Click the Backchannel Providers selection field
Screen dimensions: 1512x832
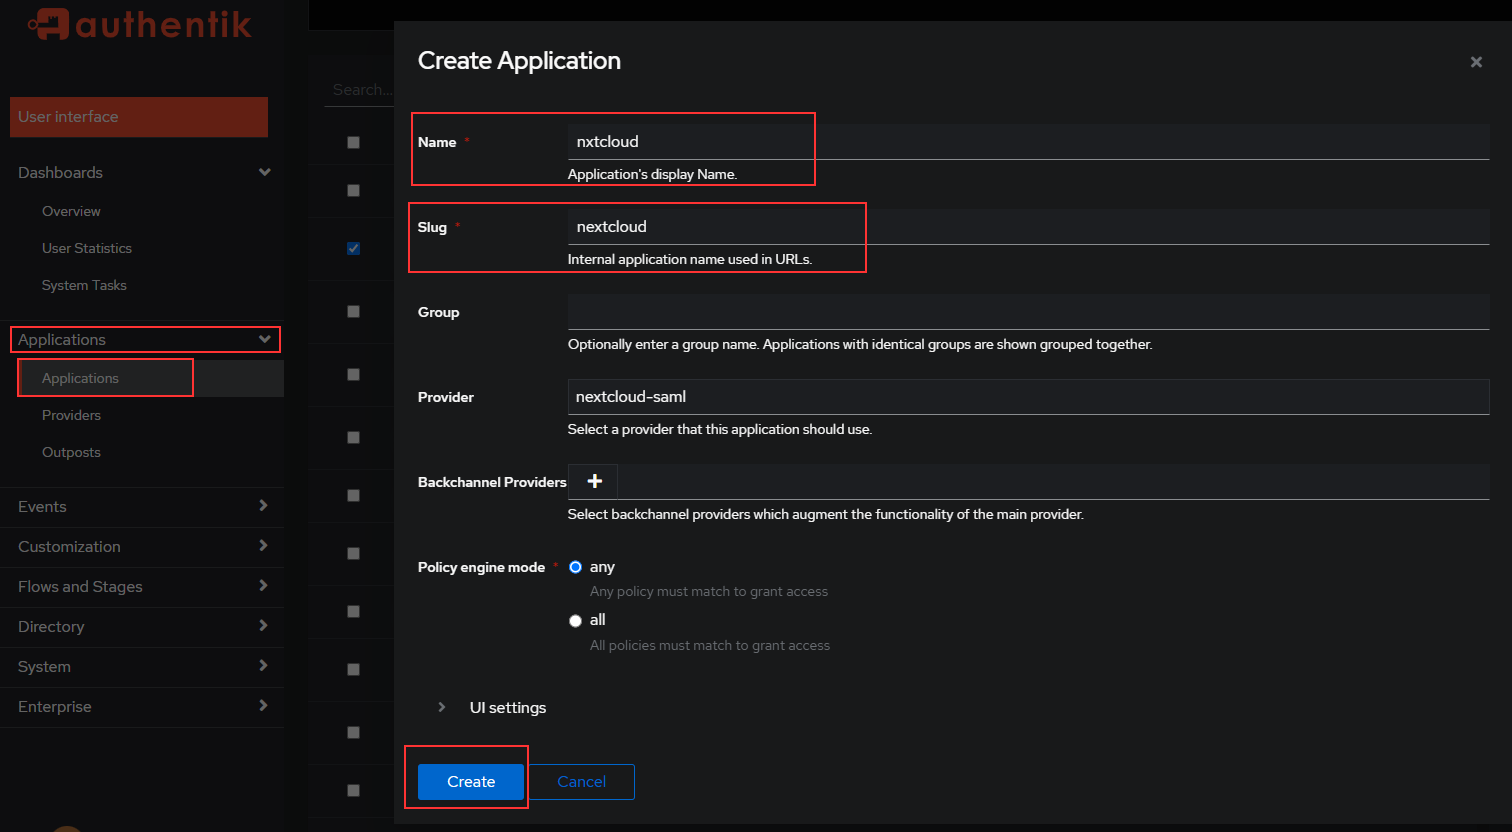(1053, 481)
